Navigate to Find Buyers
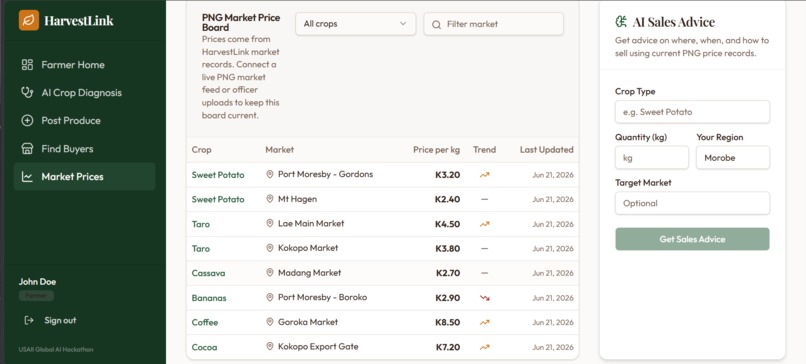The width and height of the screenshot is (806, 364). pos(84,149)
